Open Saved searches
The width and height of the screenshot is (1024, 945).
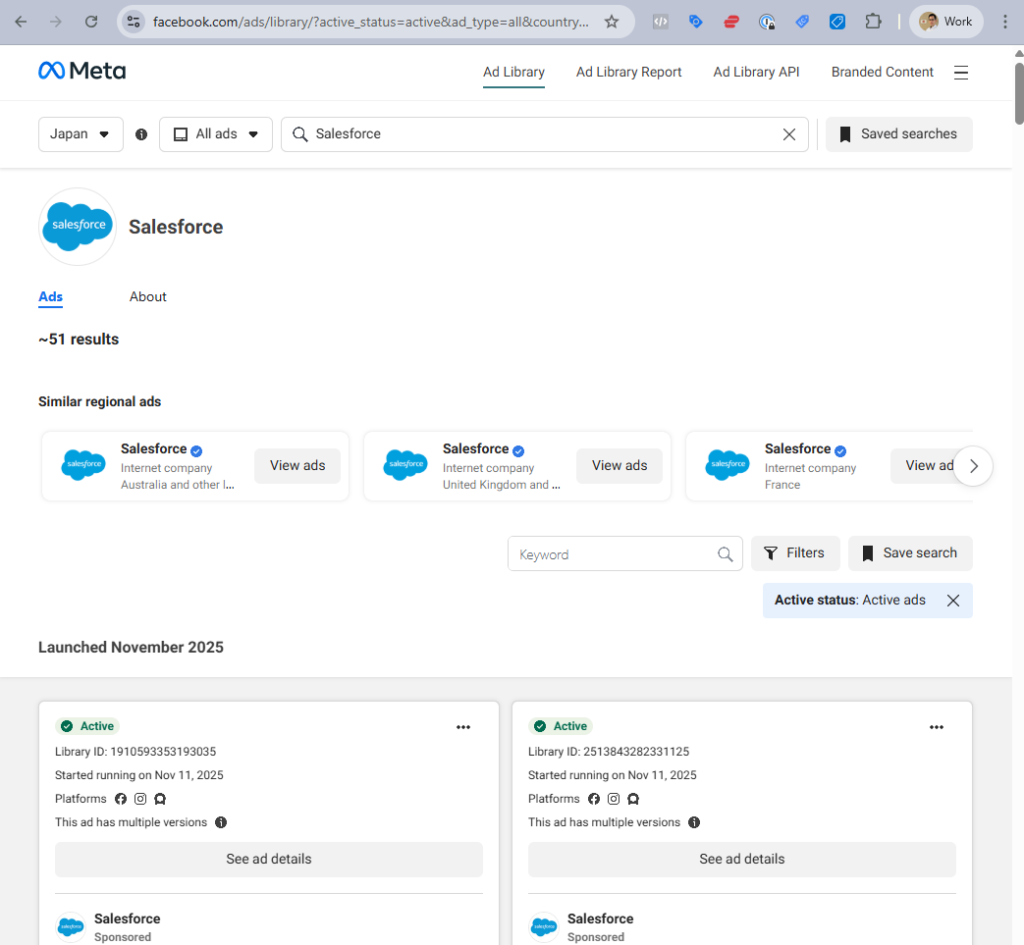898,134
